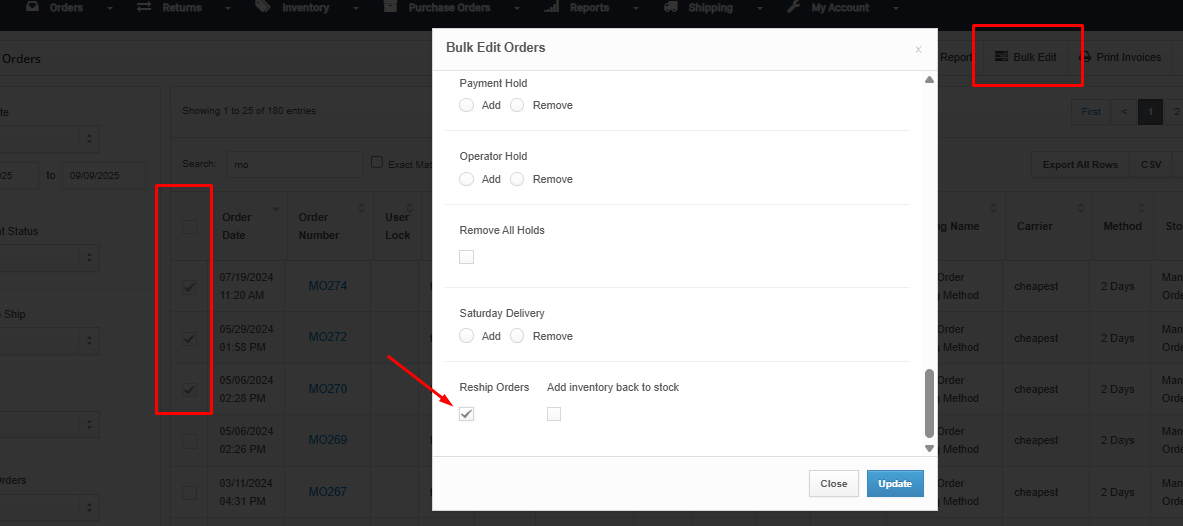The height and width of the screenshot is (526, 1183).
Task: Select Add under Operator Hold
Action: pos(466,179)
